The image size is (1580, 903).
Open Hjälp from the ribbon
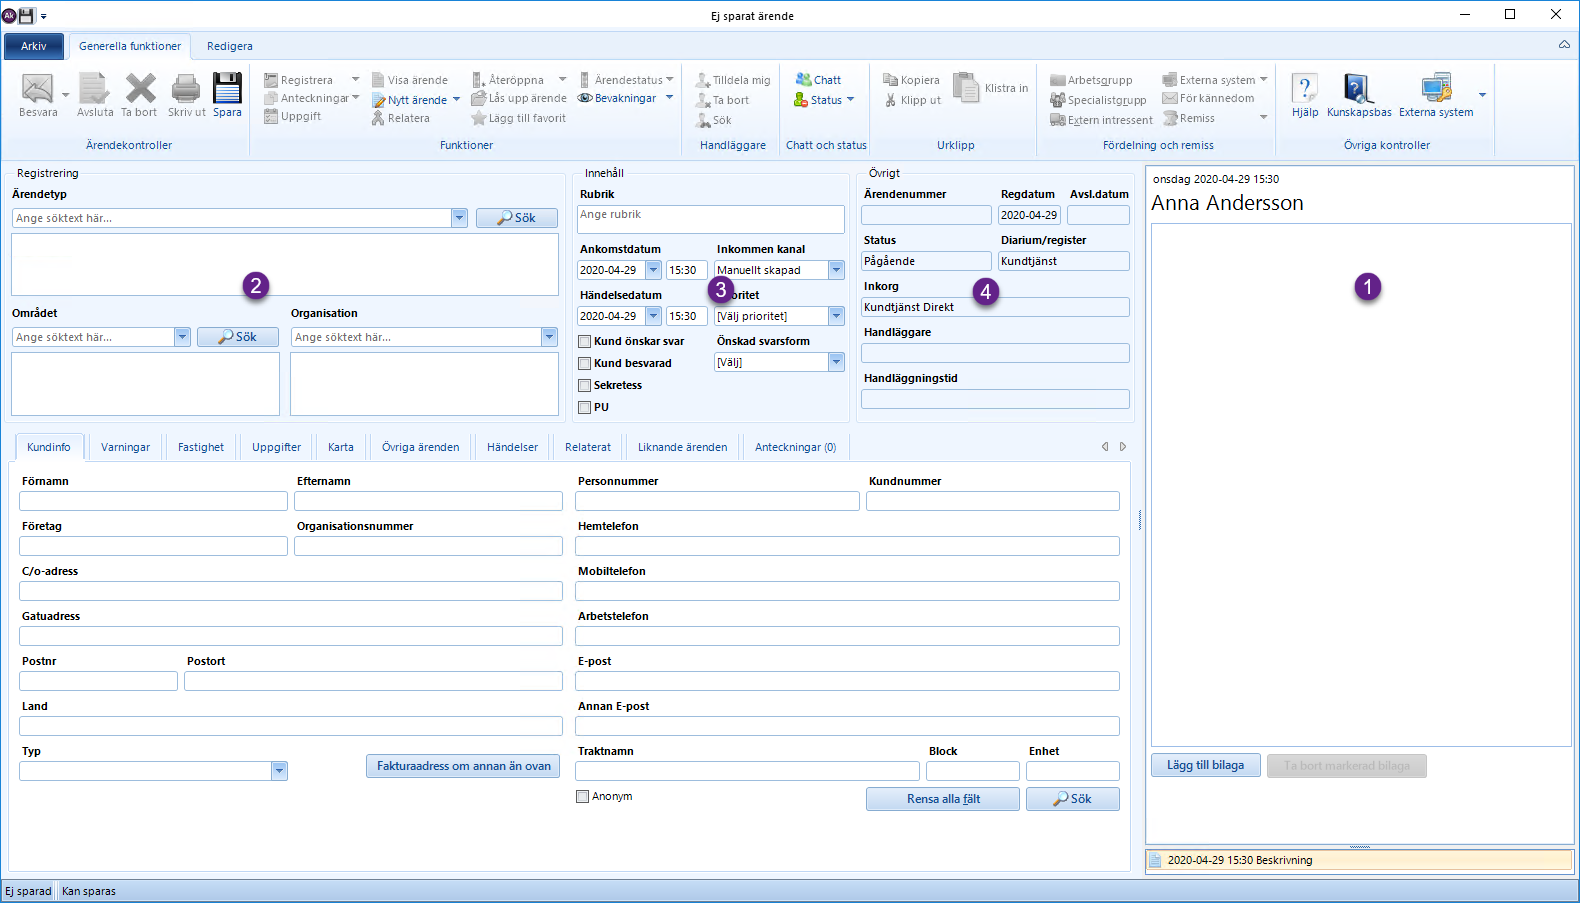pyautogui.click(x=1304, y=95)
